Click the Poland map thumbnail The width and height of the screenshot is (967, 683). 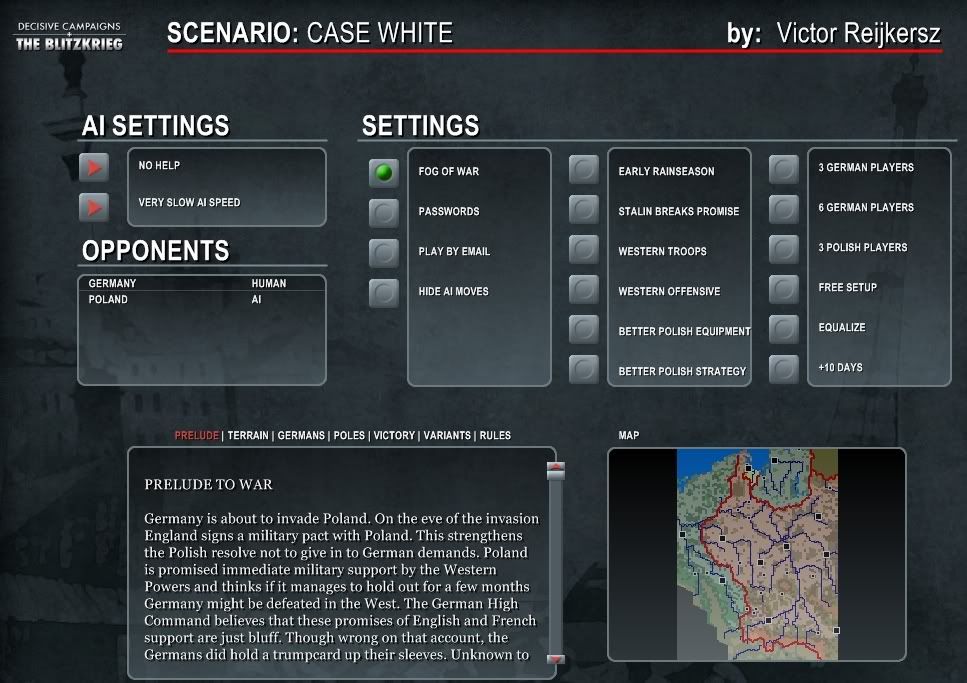(x=757, y=554)
